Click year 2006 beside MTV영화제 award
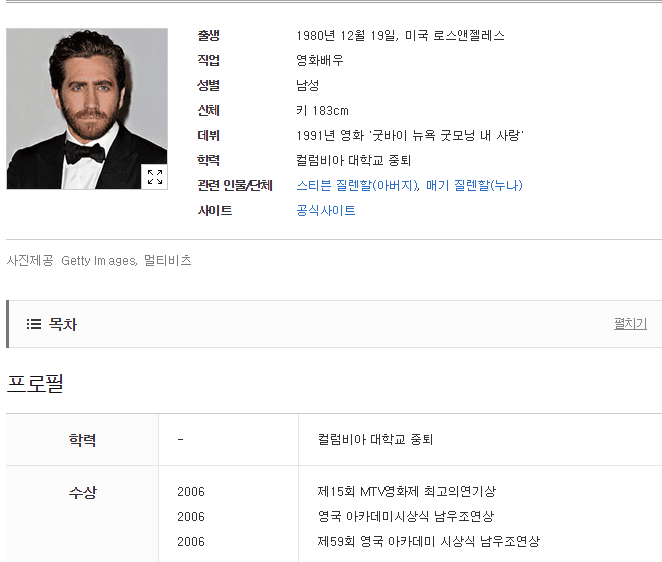662x562 pixels. pos(191,491)
